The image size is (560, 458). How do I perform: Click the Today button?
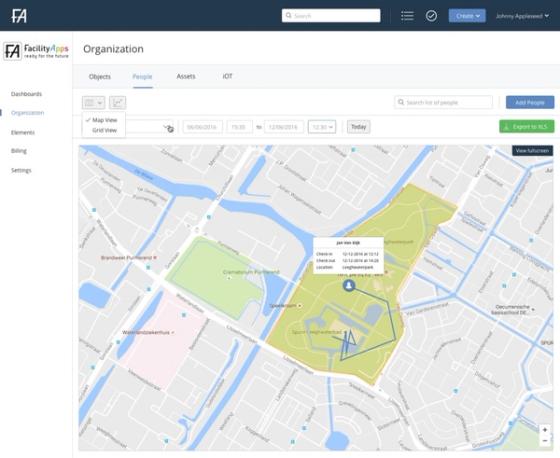(359, 127)
